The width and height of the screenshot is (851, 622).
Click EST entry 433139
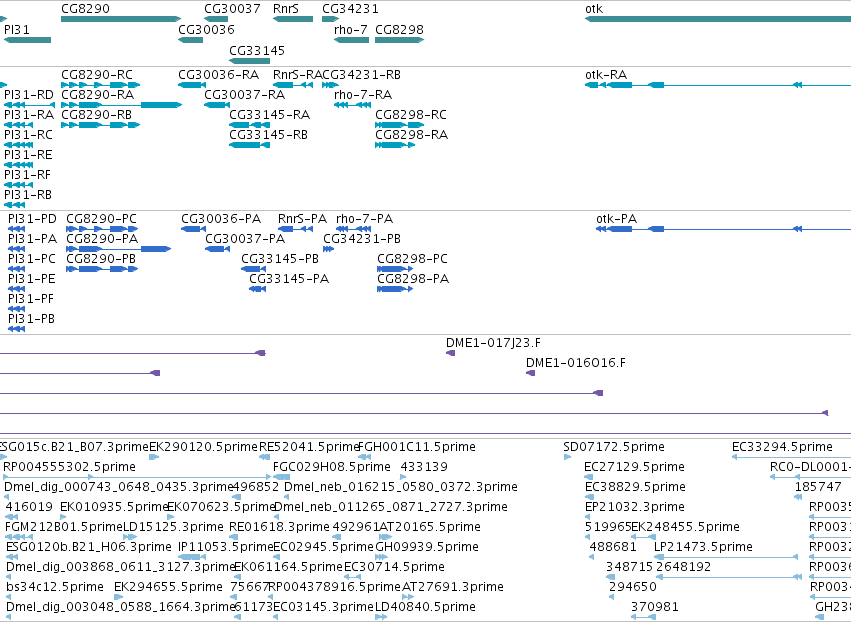423,467
